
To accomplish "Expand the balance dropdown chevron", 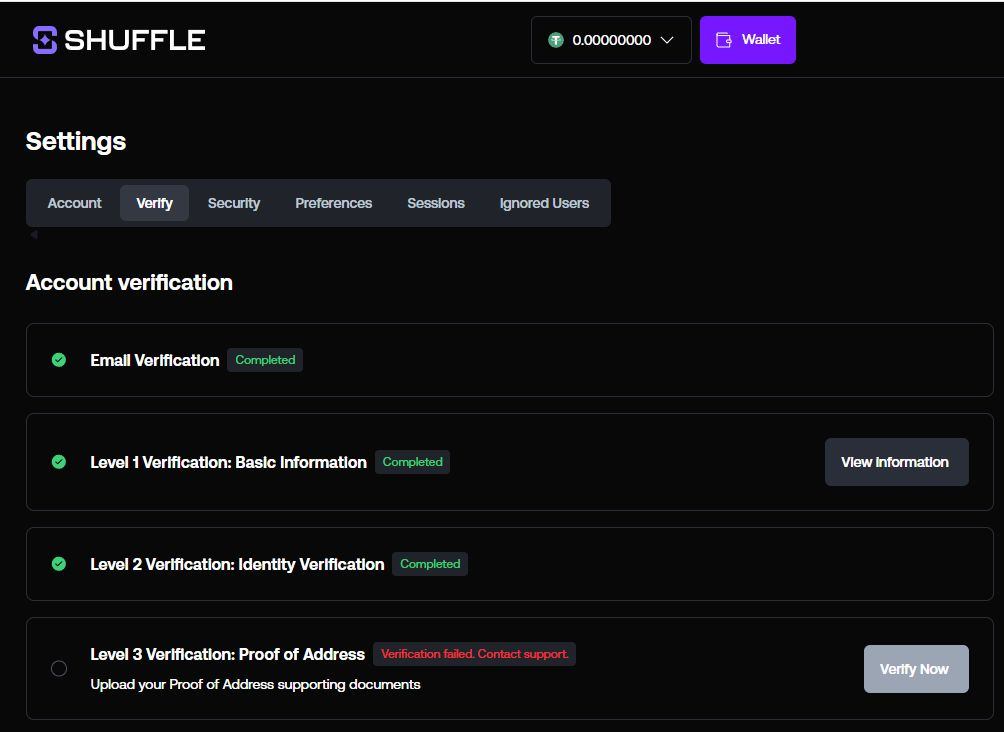I will tap(667, 40).
